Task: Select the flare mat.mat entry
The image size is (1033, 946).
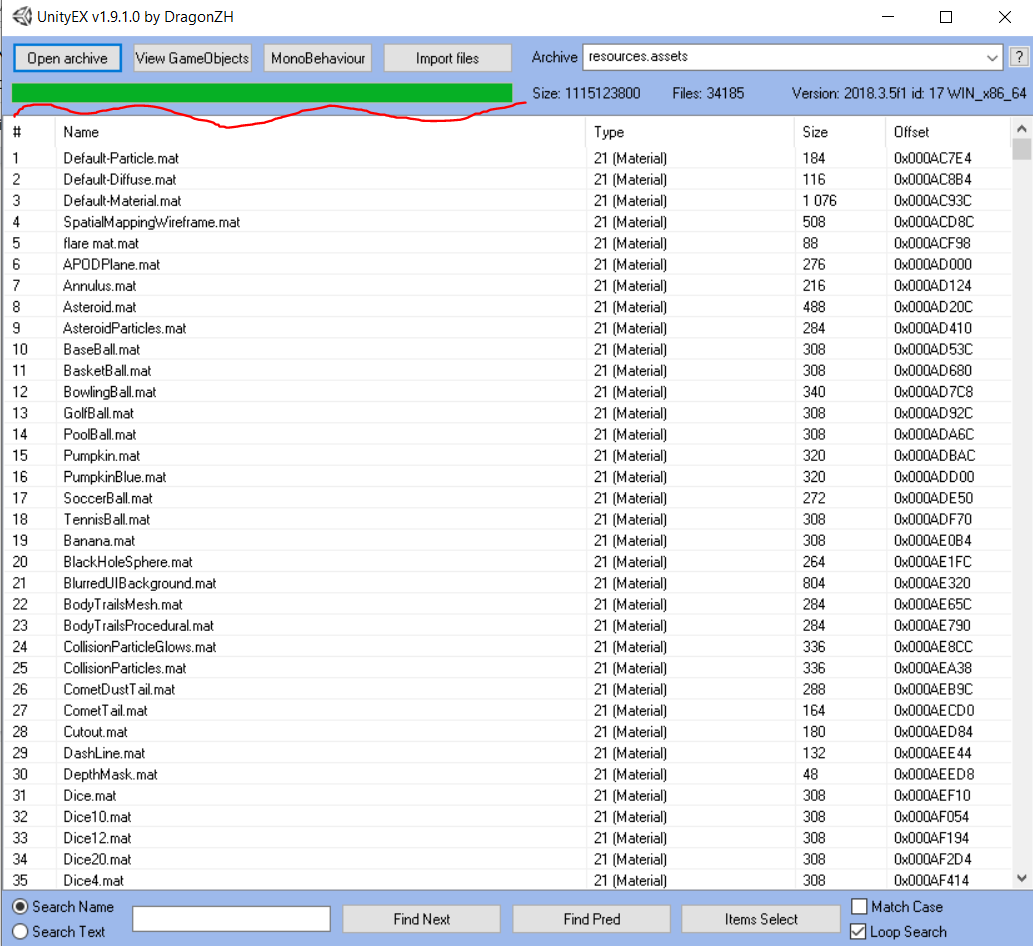Action: [508, 243]
